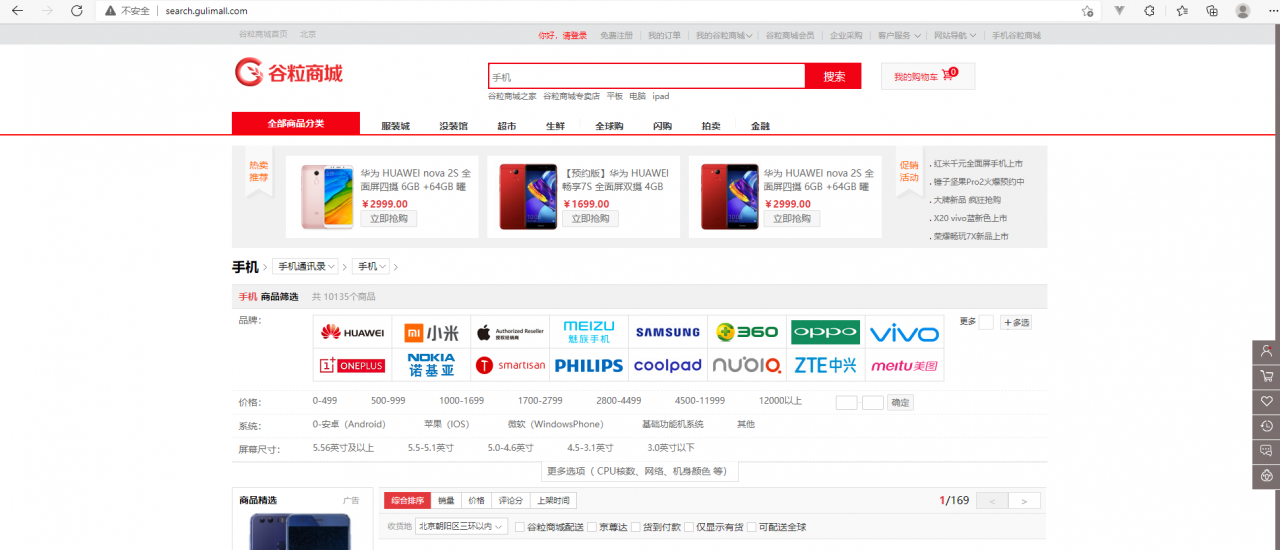Filter by 360 brand logo
Screen dimensions: 1280x550
tap(747, 333)
